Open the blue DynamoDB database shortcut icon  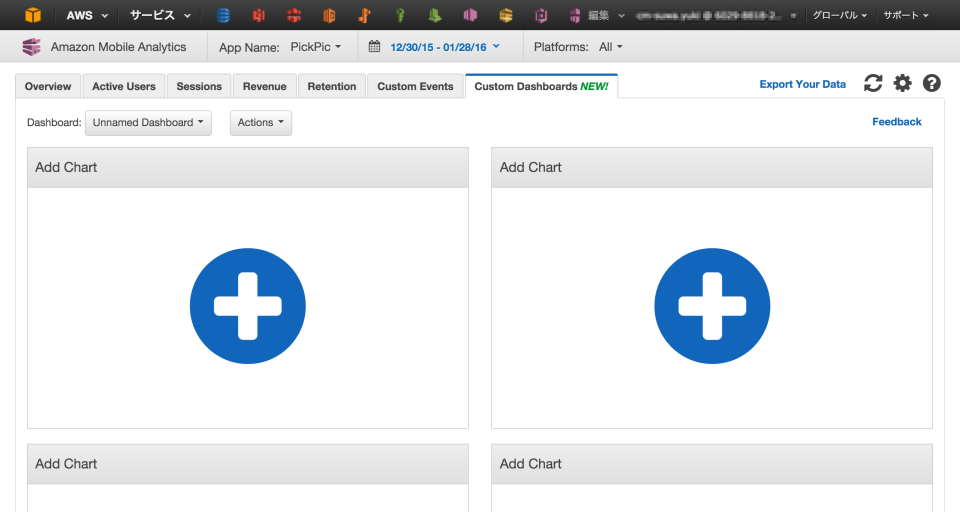pos(223,15)
